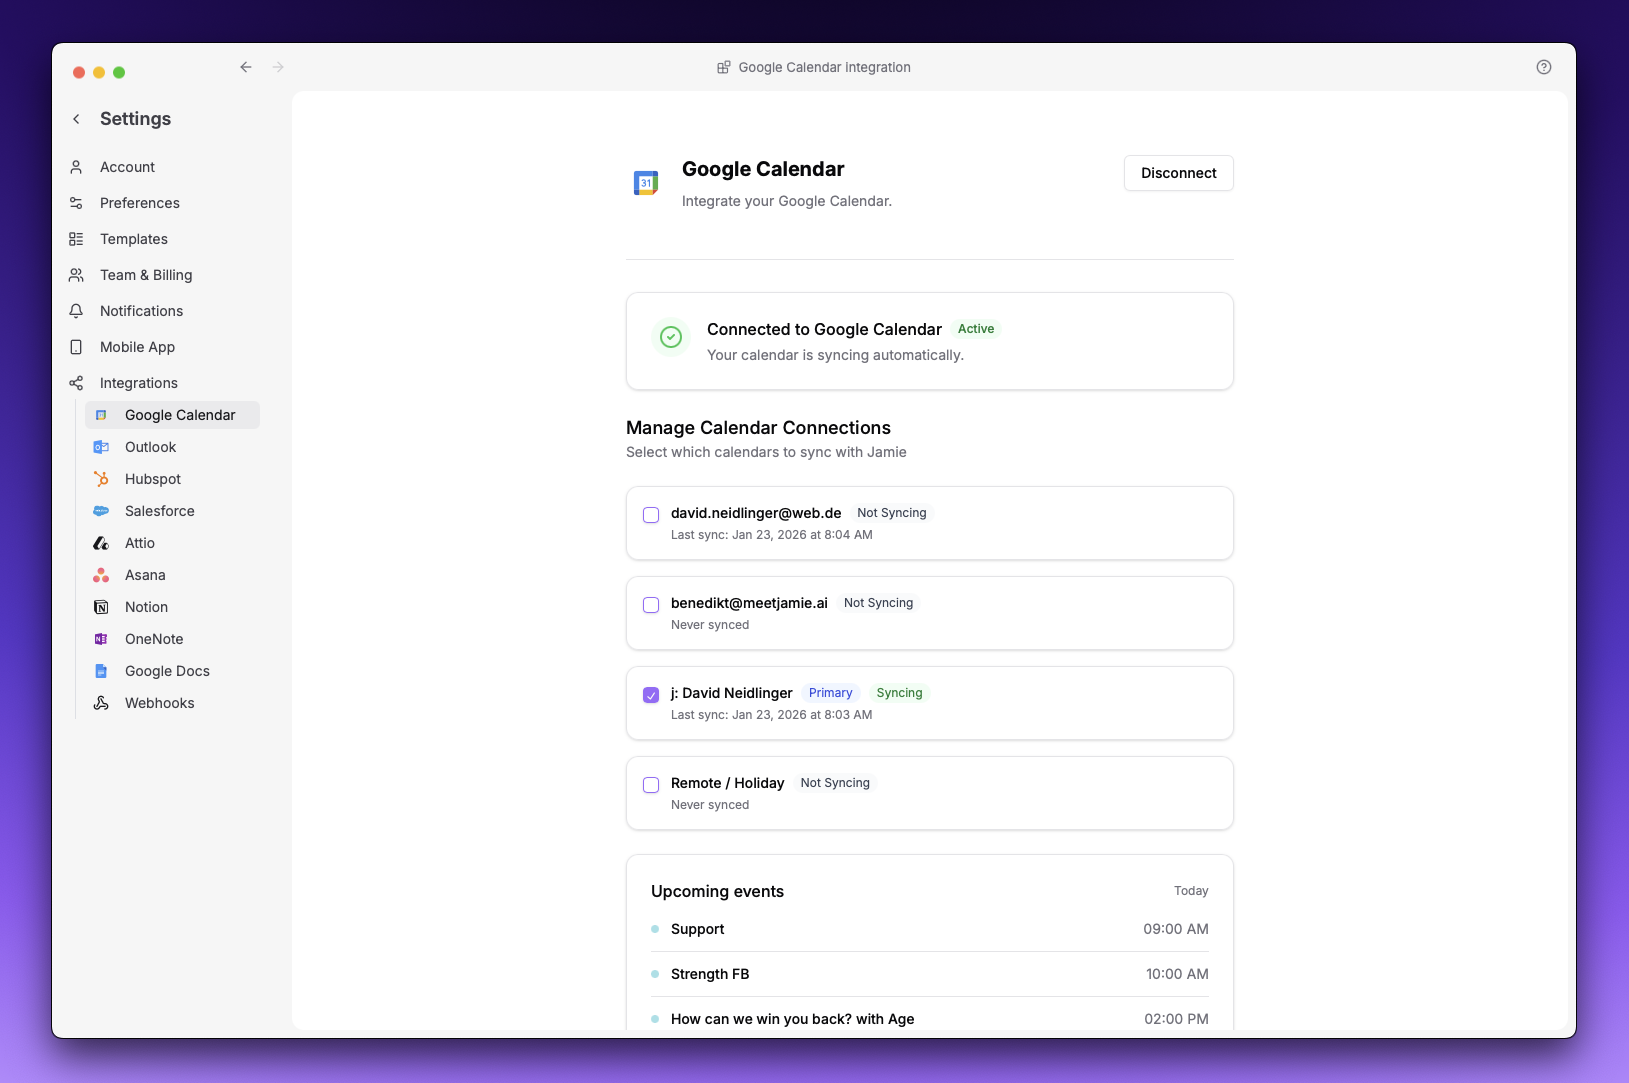Collapse Settings with the back chevron
1629x1083 pixels.
pyautogui.click(x=76, y=118)
